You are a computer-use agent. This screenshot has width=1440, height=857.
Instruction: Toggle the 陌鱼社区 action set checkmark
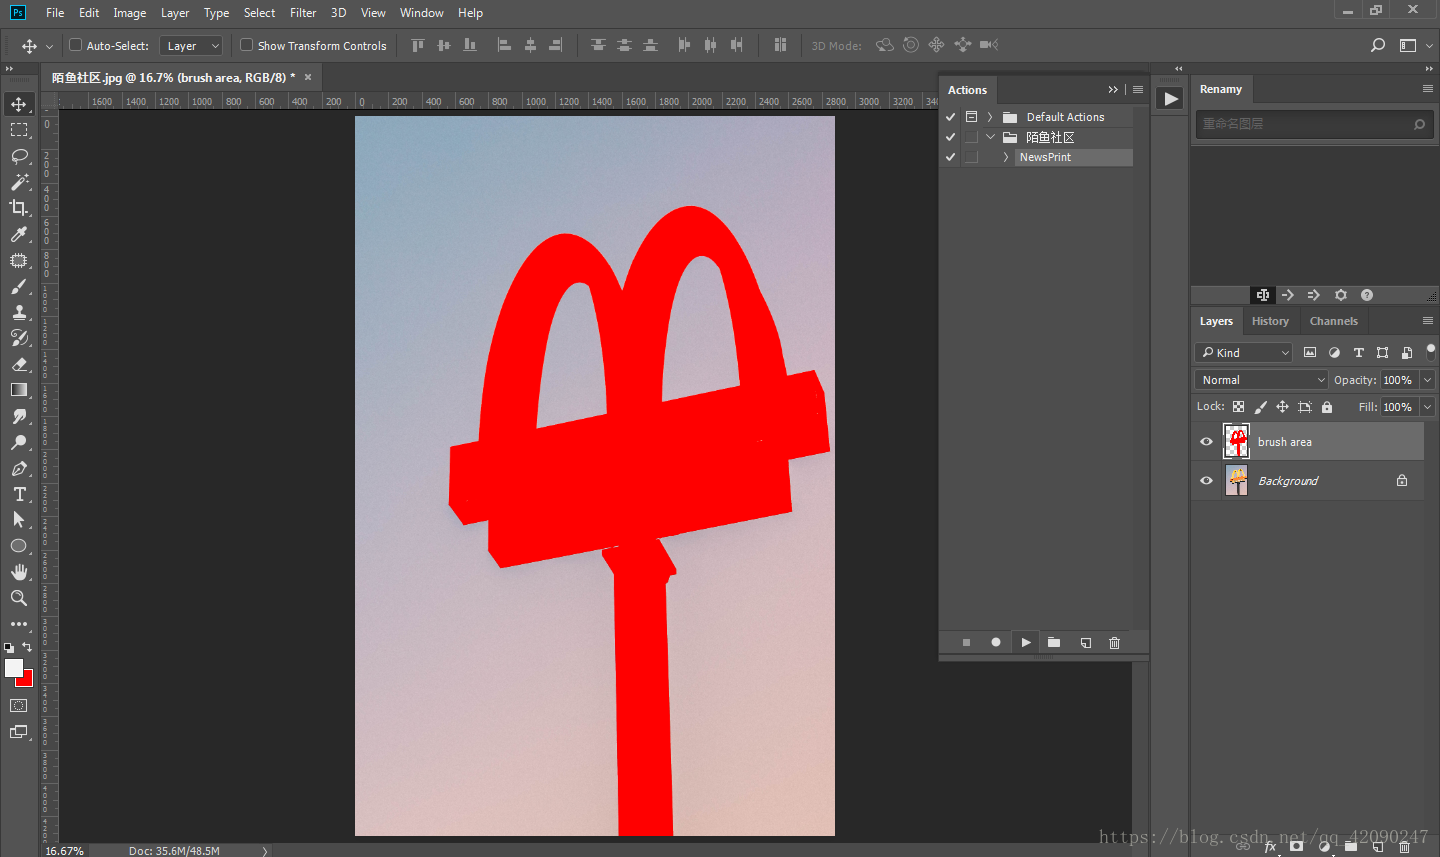click(x=951, y=137)
